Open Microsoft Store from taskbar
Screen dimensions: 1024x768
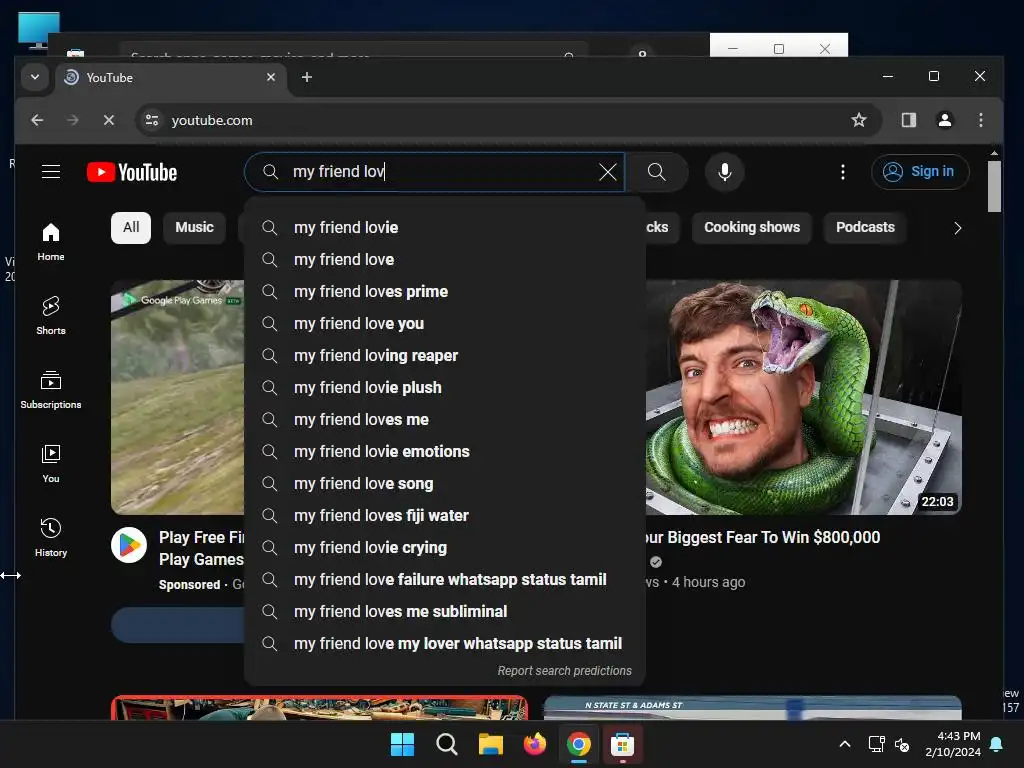click(x=622, y=744)
